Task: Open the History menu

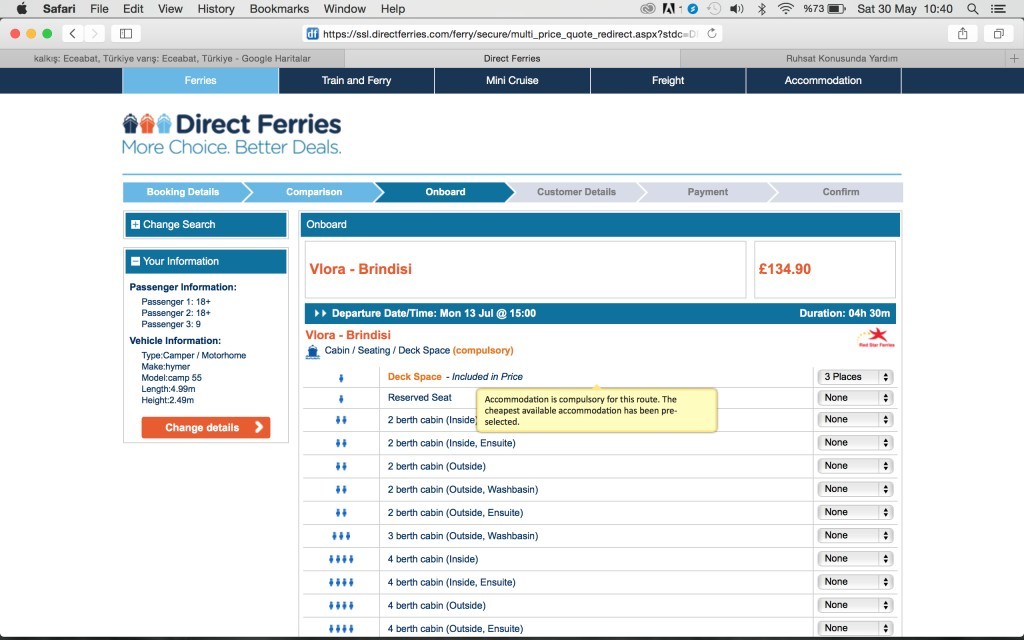Action: [216, 8]
